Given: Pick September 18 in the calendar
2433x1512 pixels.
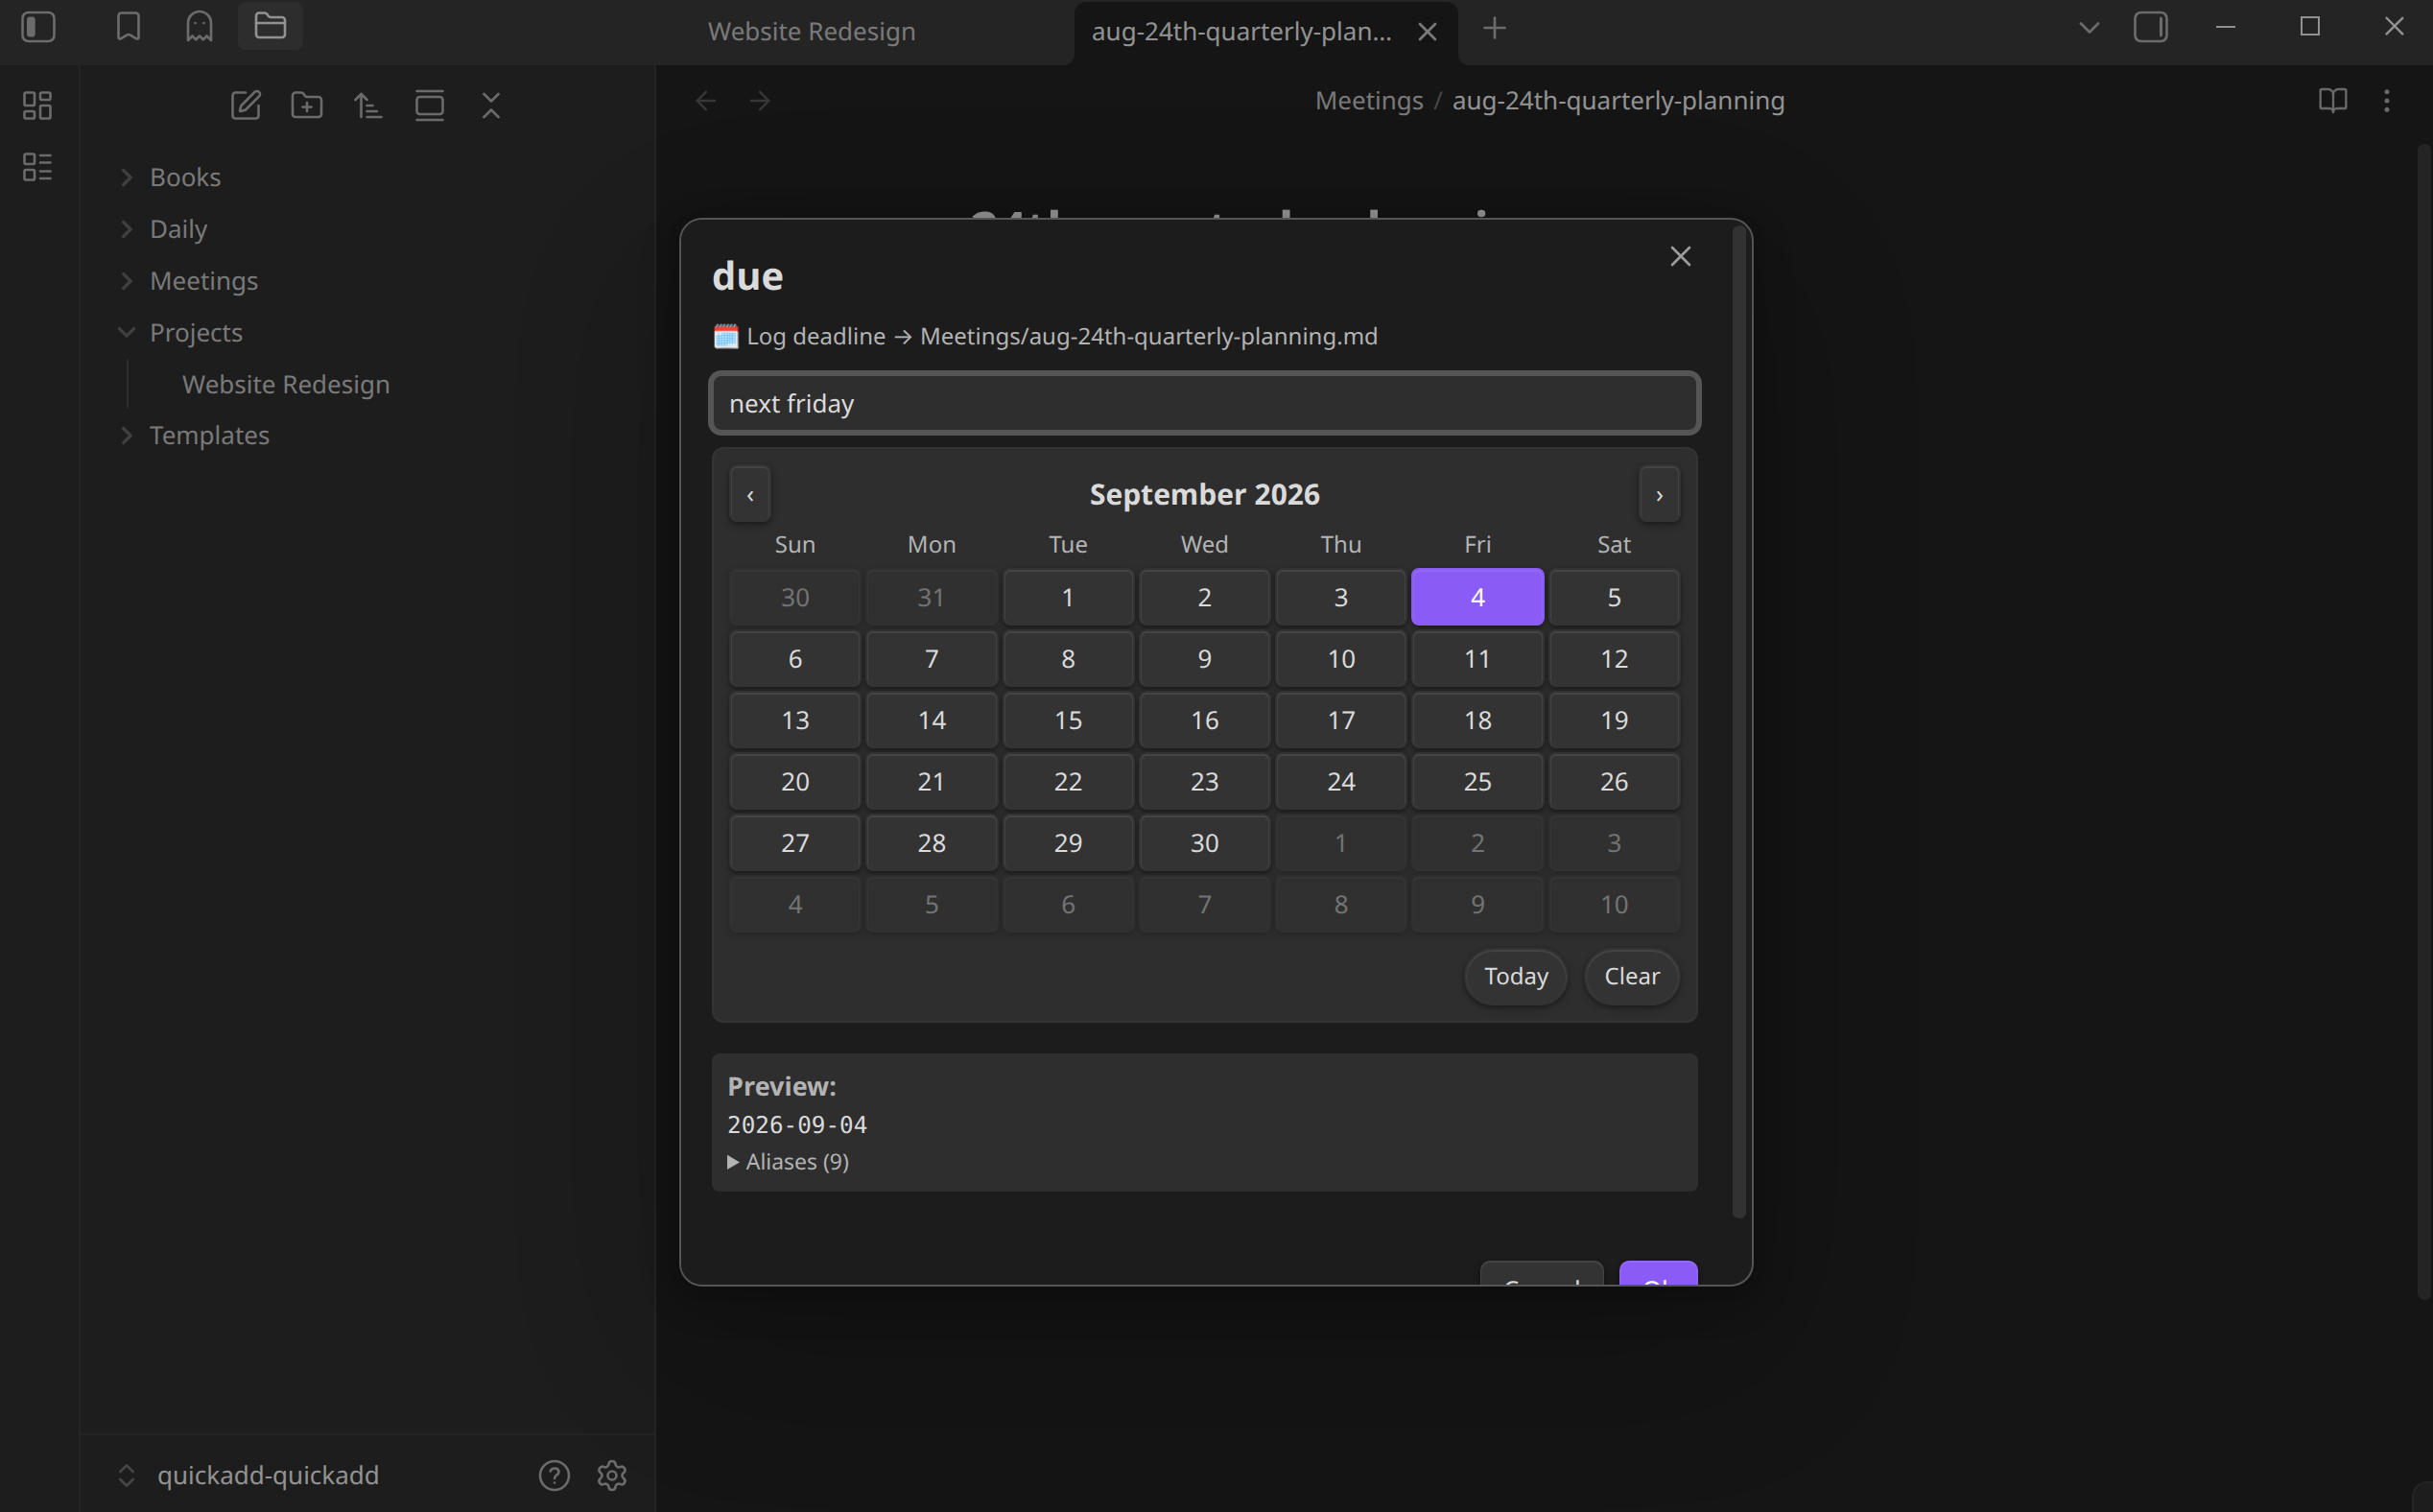Looking at the screenshot, I should click(x=1477, y=720).
